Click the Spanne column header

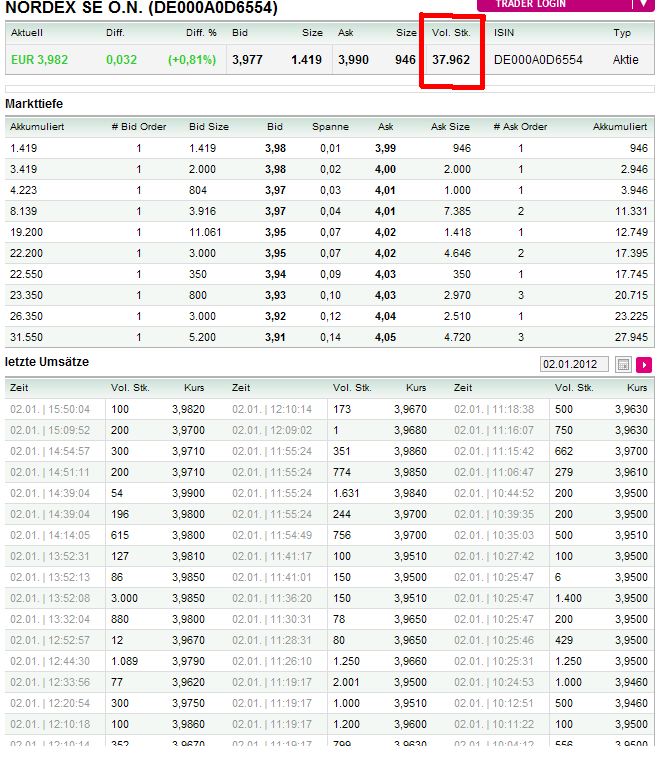331,127
